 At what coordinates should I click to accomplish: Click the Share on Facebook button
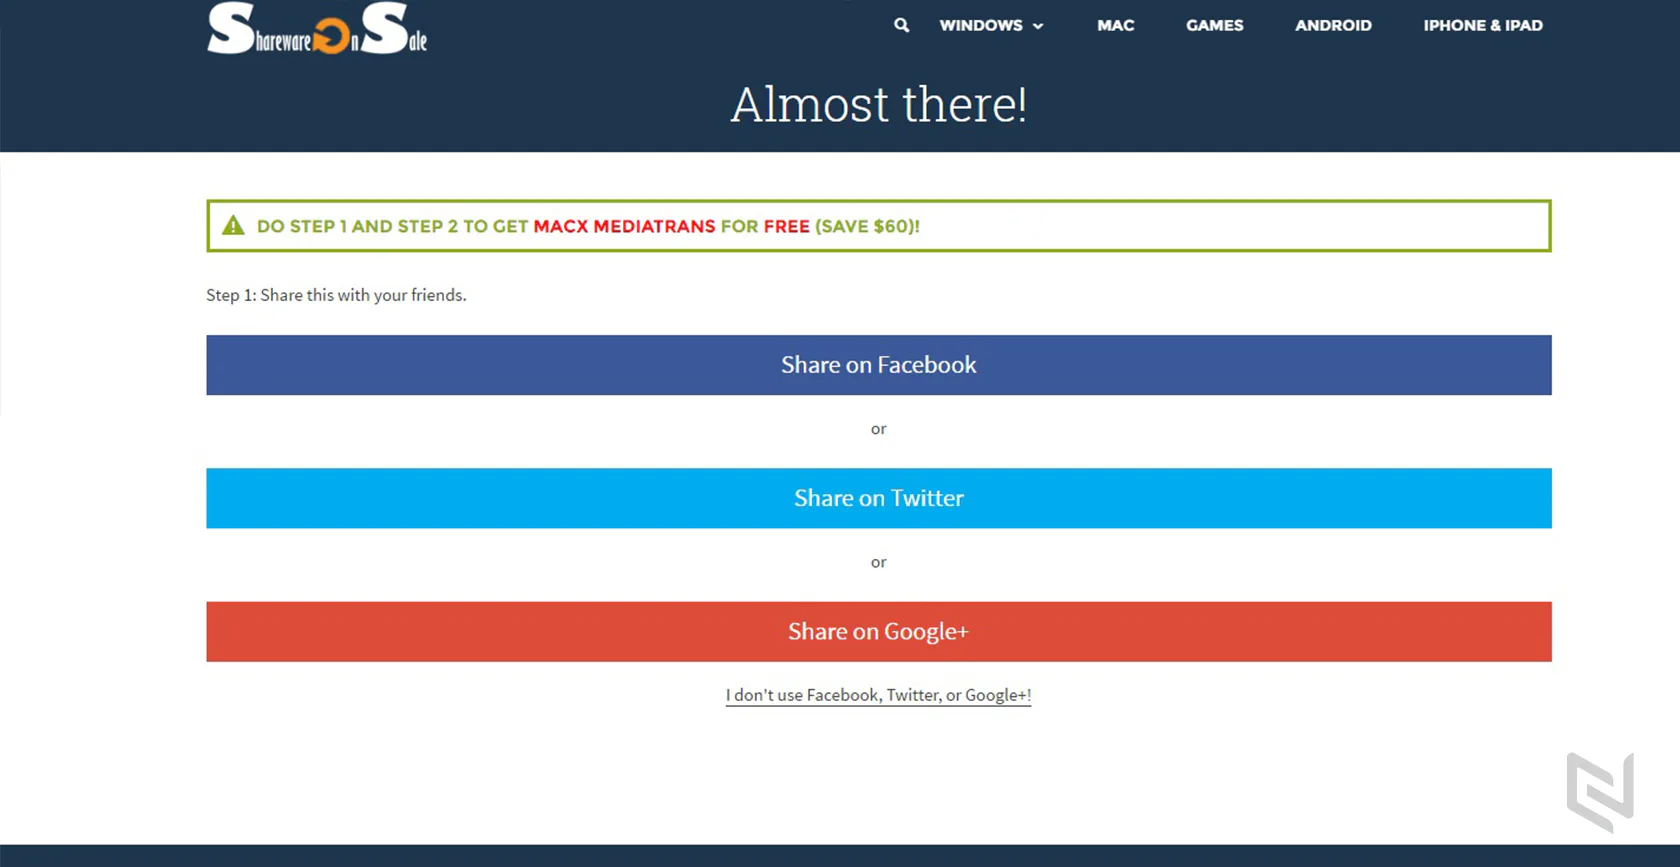click(879, 365)
